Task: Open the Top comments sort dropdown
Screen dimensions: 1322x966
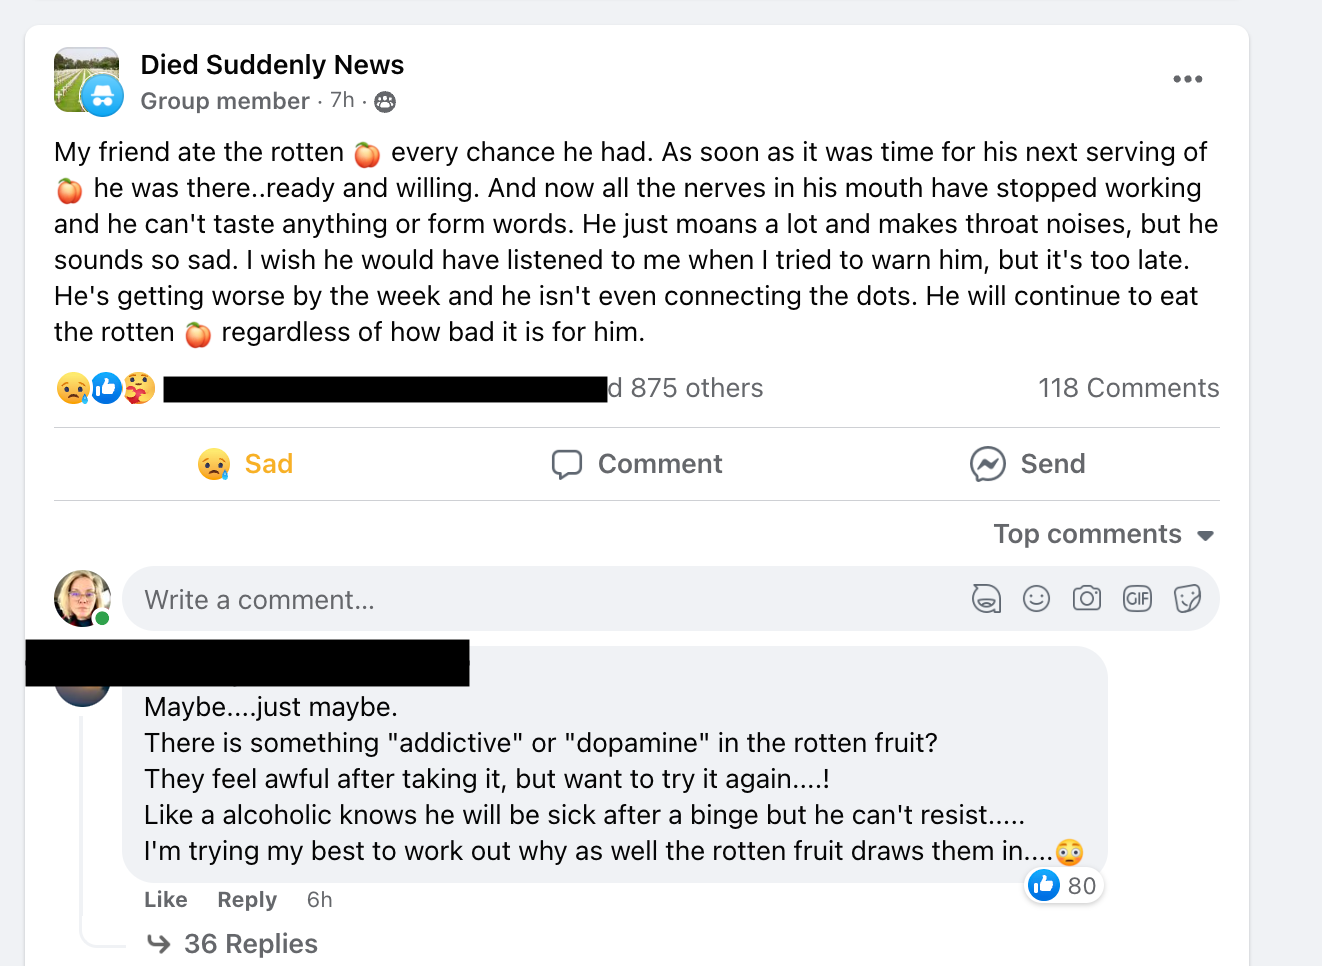Action: tap(1103, 534)
